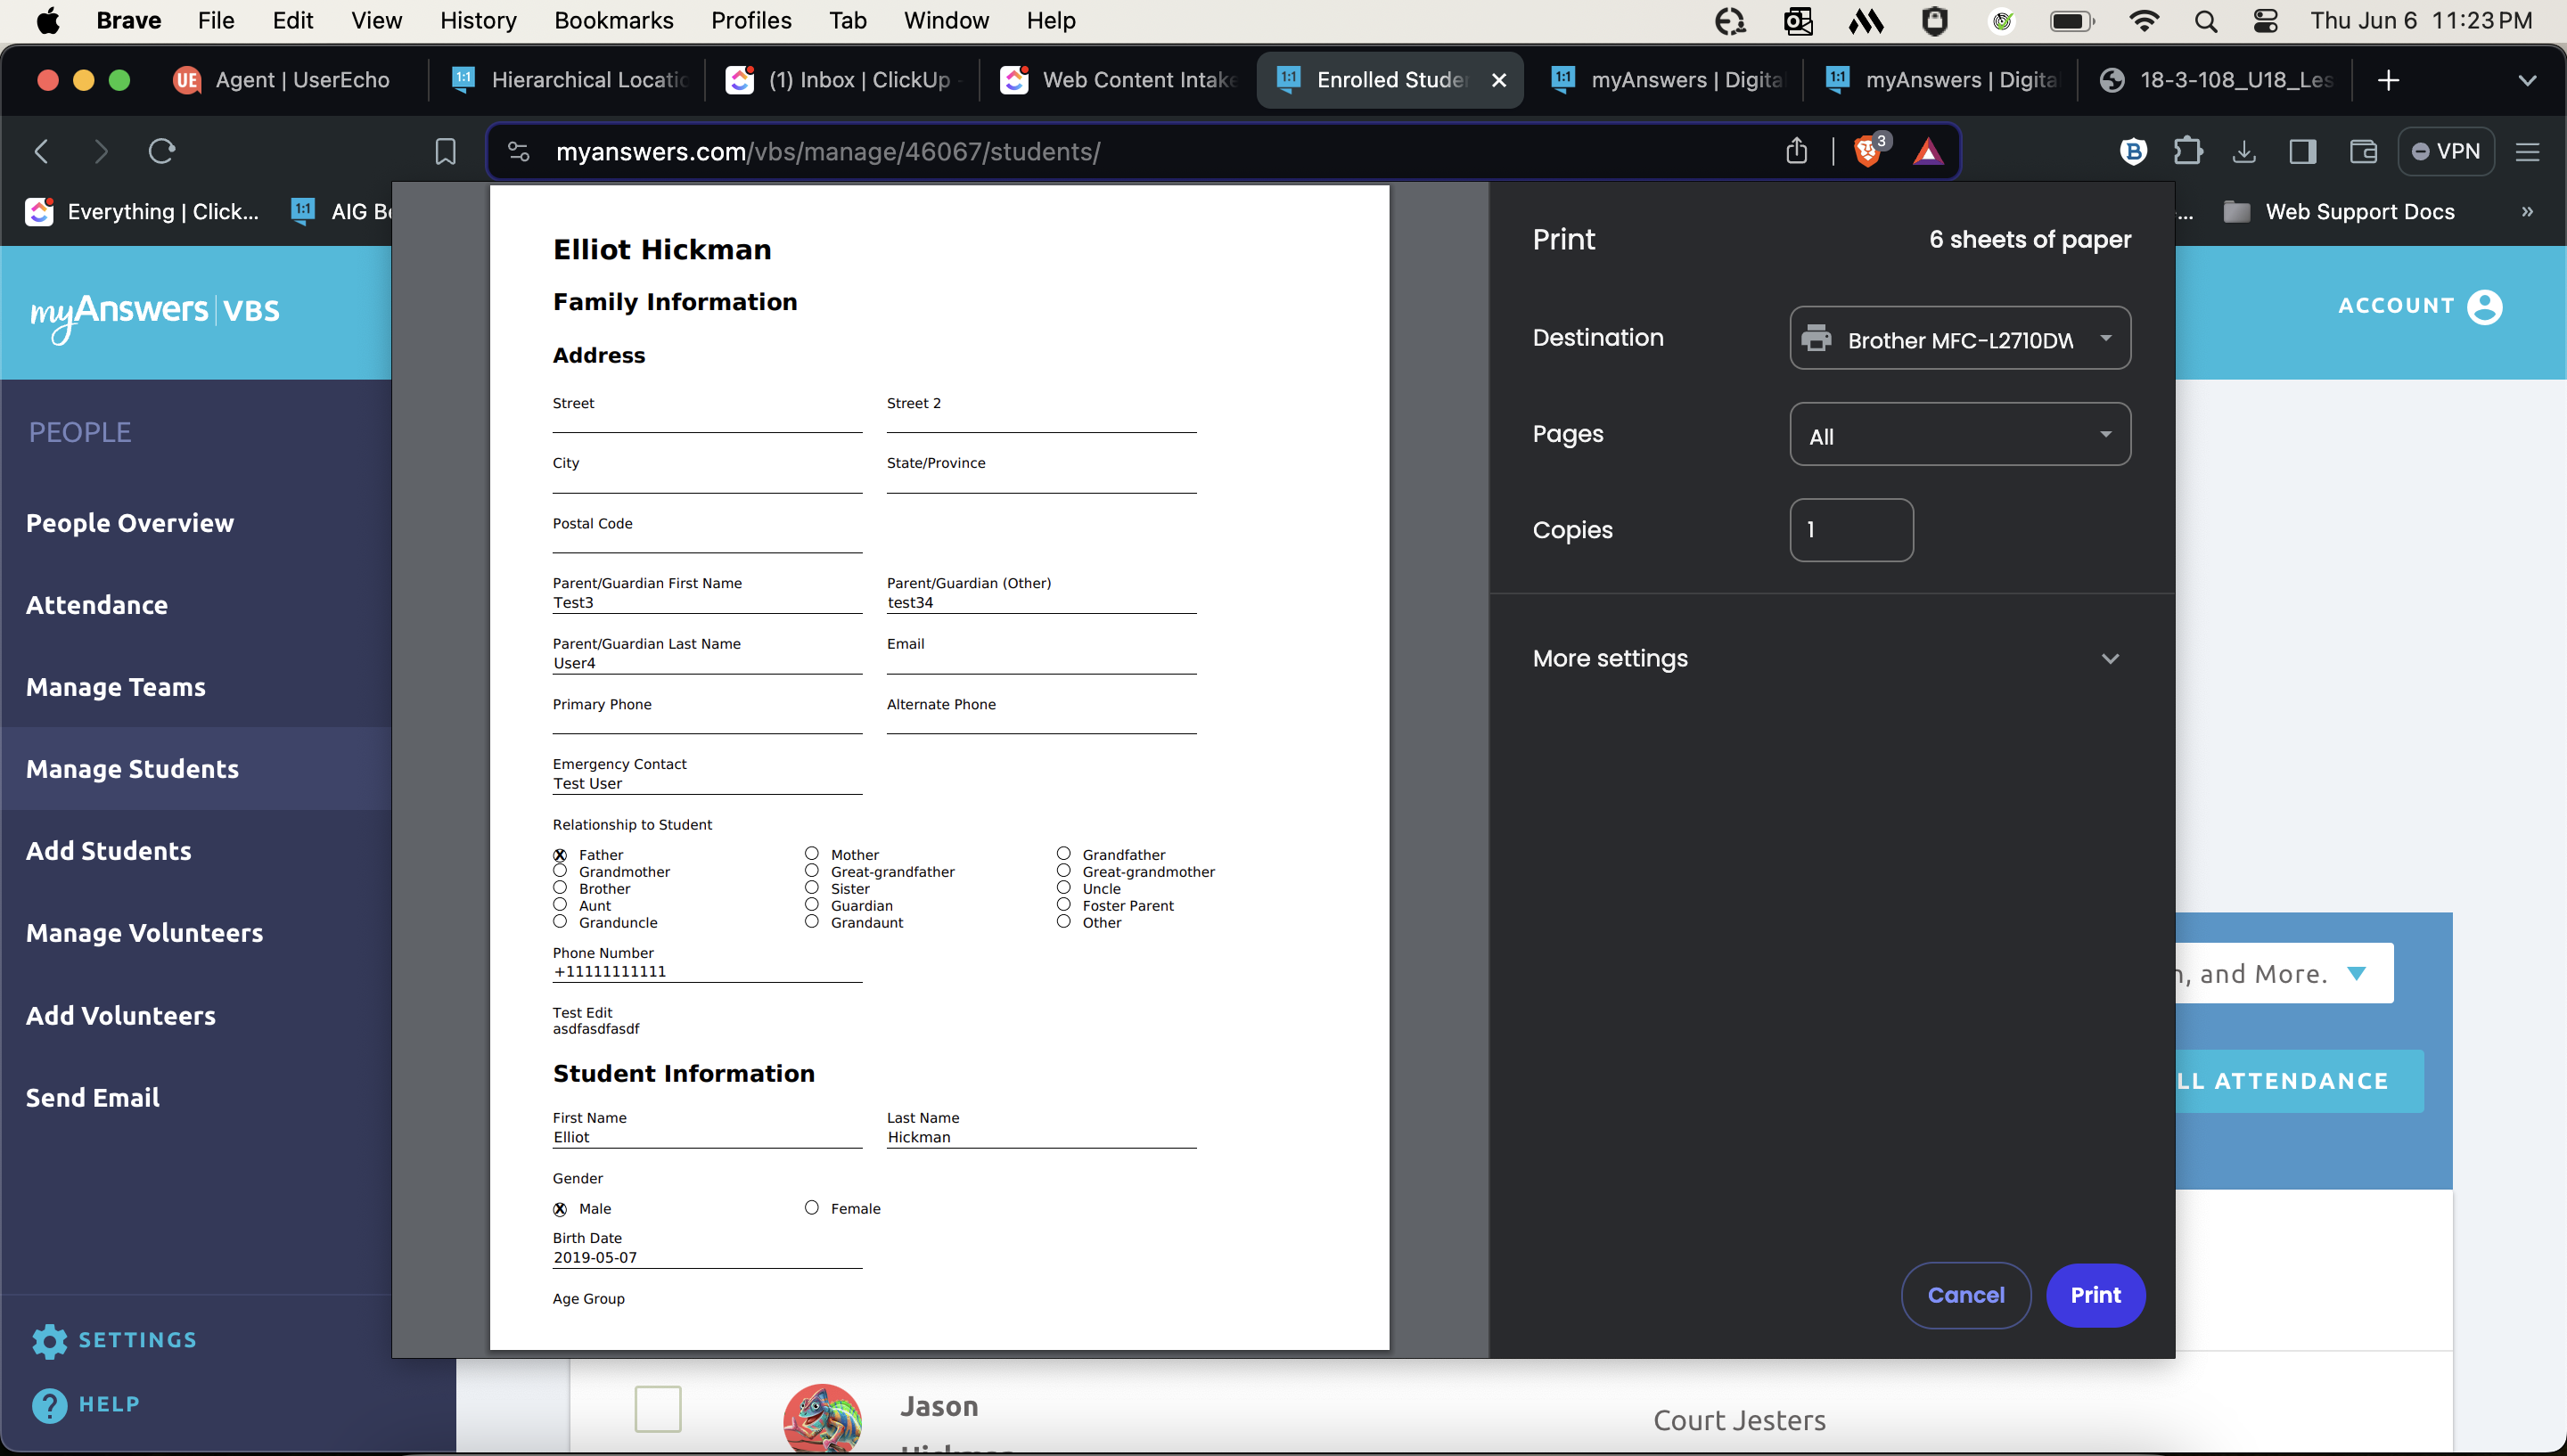Open macOS Control Center icon
Screen dimensions: 2567x1456
[x=2266, y=21]
